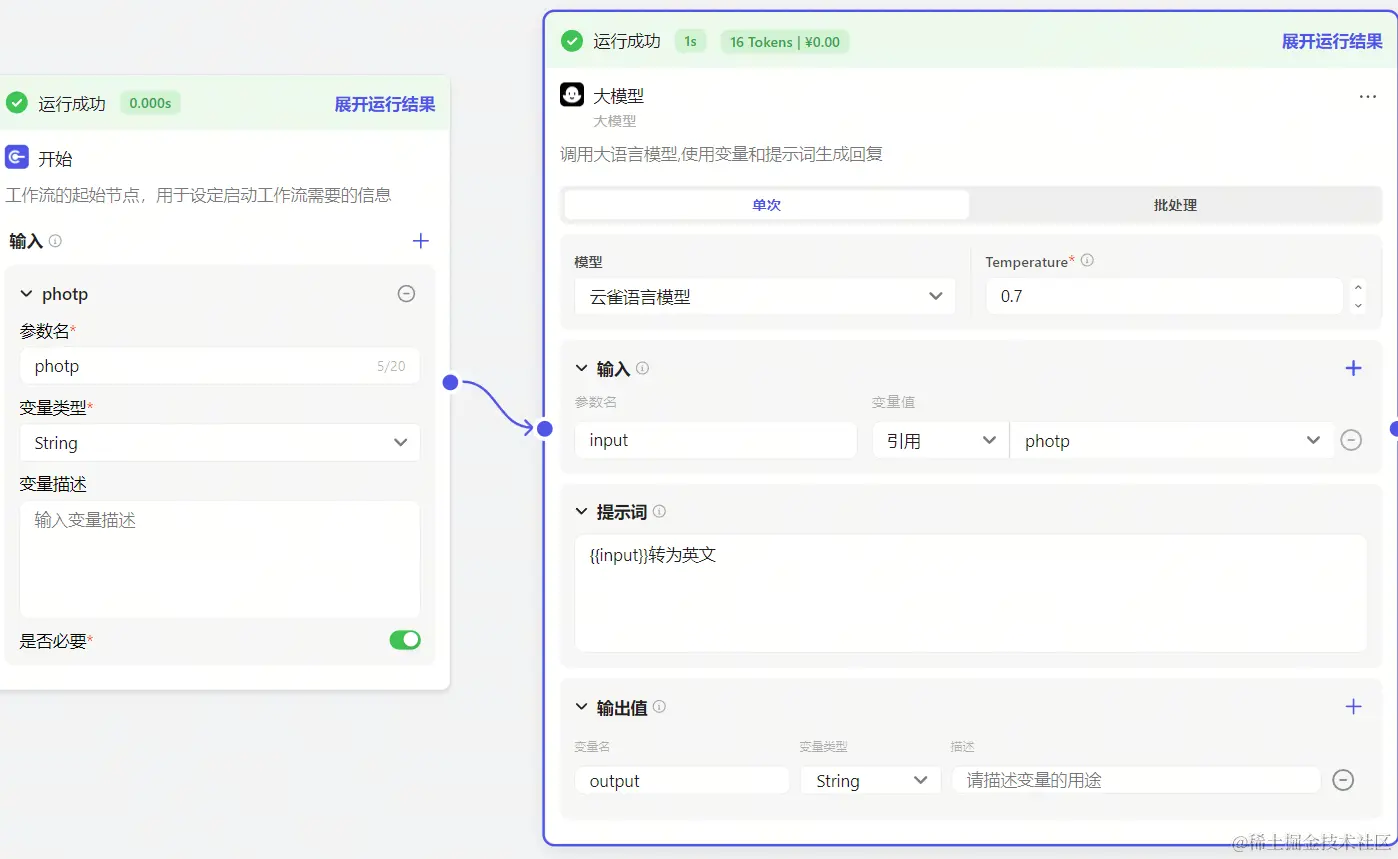Collapse the 输入 section in 大模型 node
1398x859 pixels.
click(581, 369)
